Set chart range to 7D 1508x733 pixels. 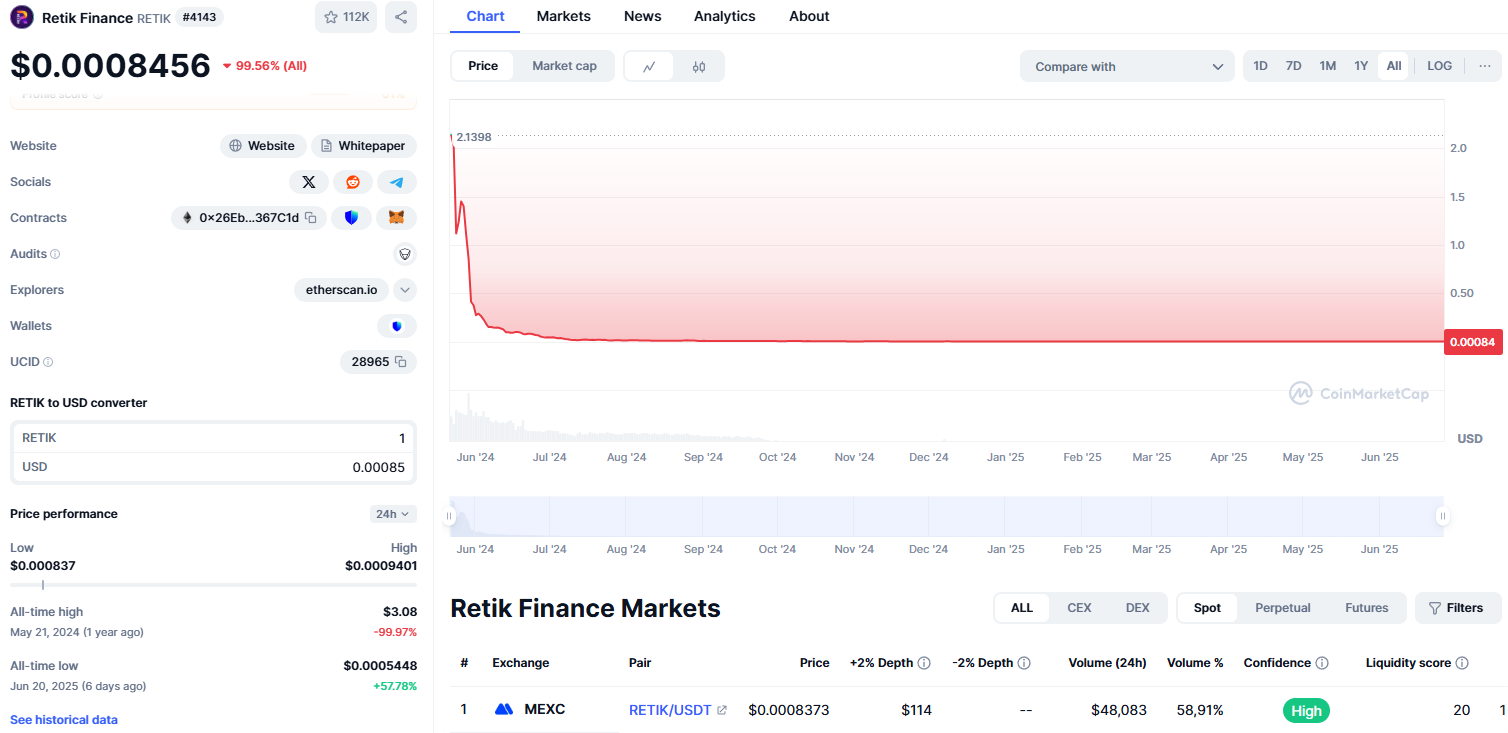(1293, 66)
